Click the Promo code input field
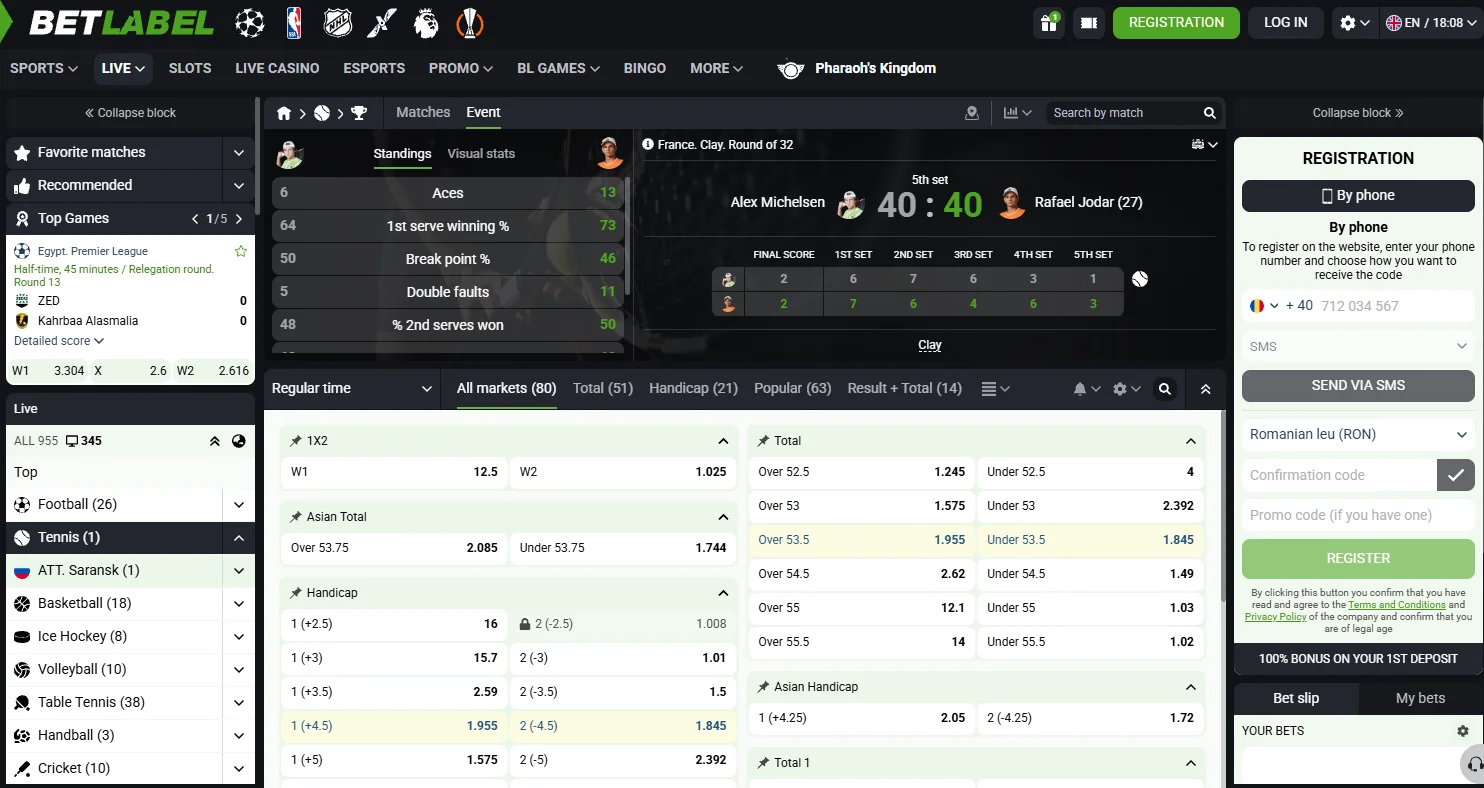Screen dimensions: 1484x788 1358,515
